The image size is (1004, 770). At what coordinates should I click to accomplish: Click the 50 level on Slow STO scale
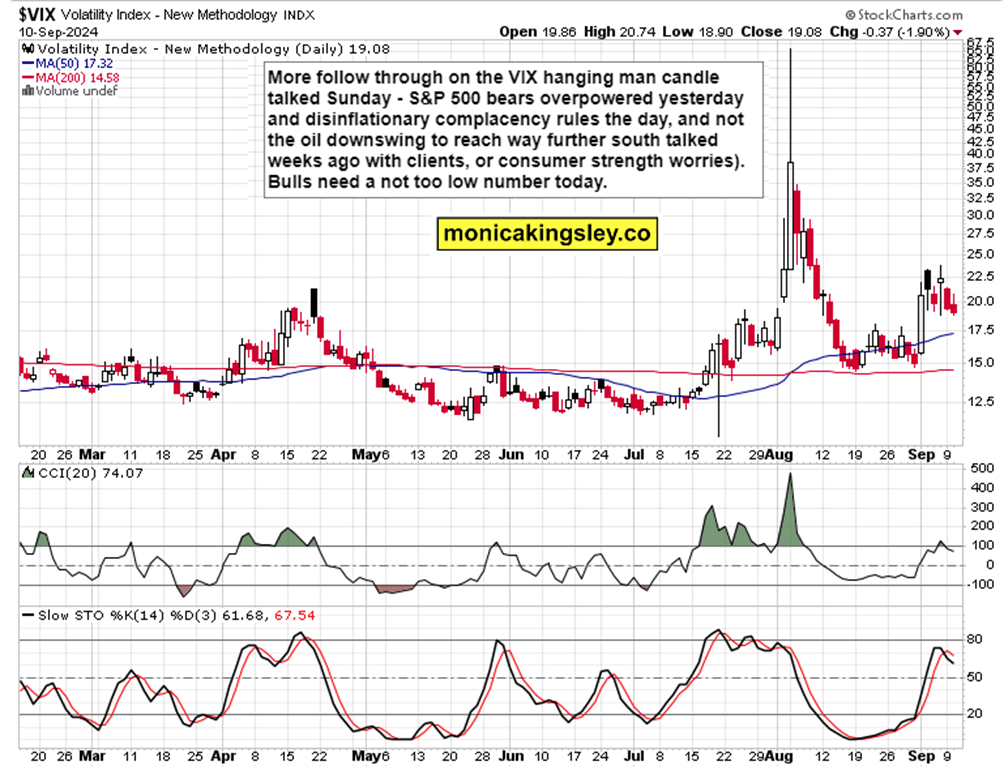(x=975, y=677)
